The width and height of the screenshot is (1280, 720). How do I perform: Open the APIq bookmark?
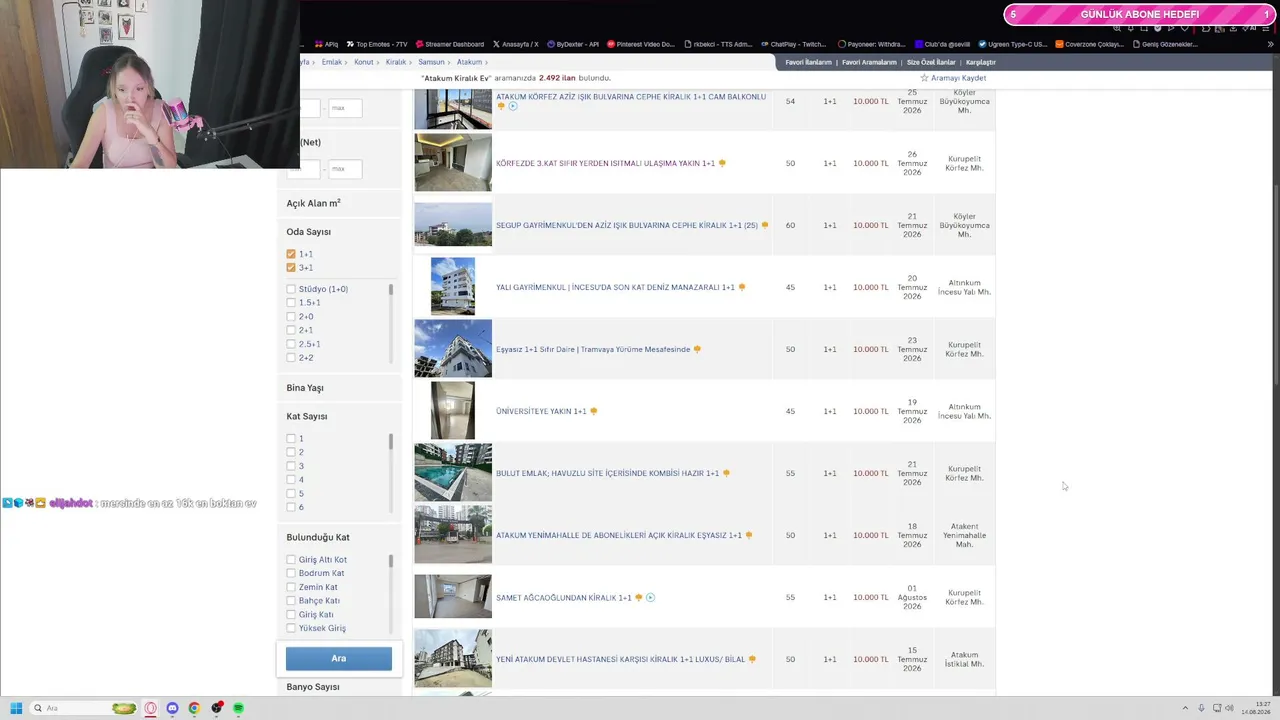(327, 44)
